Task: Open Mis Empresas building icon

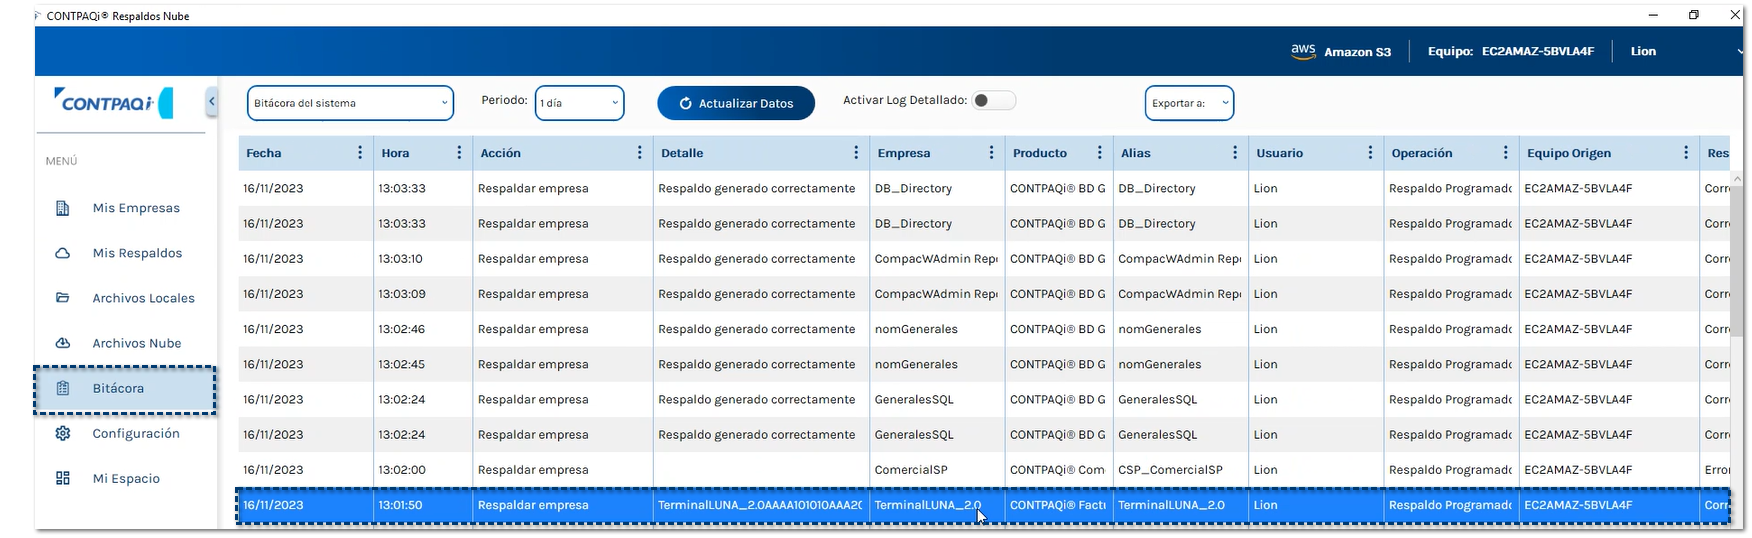Action: (62, 208)
